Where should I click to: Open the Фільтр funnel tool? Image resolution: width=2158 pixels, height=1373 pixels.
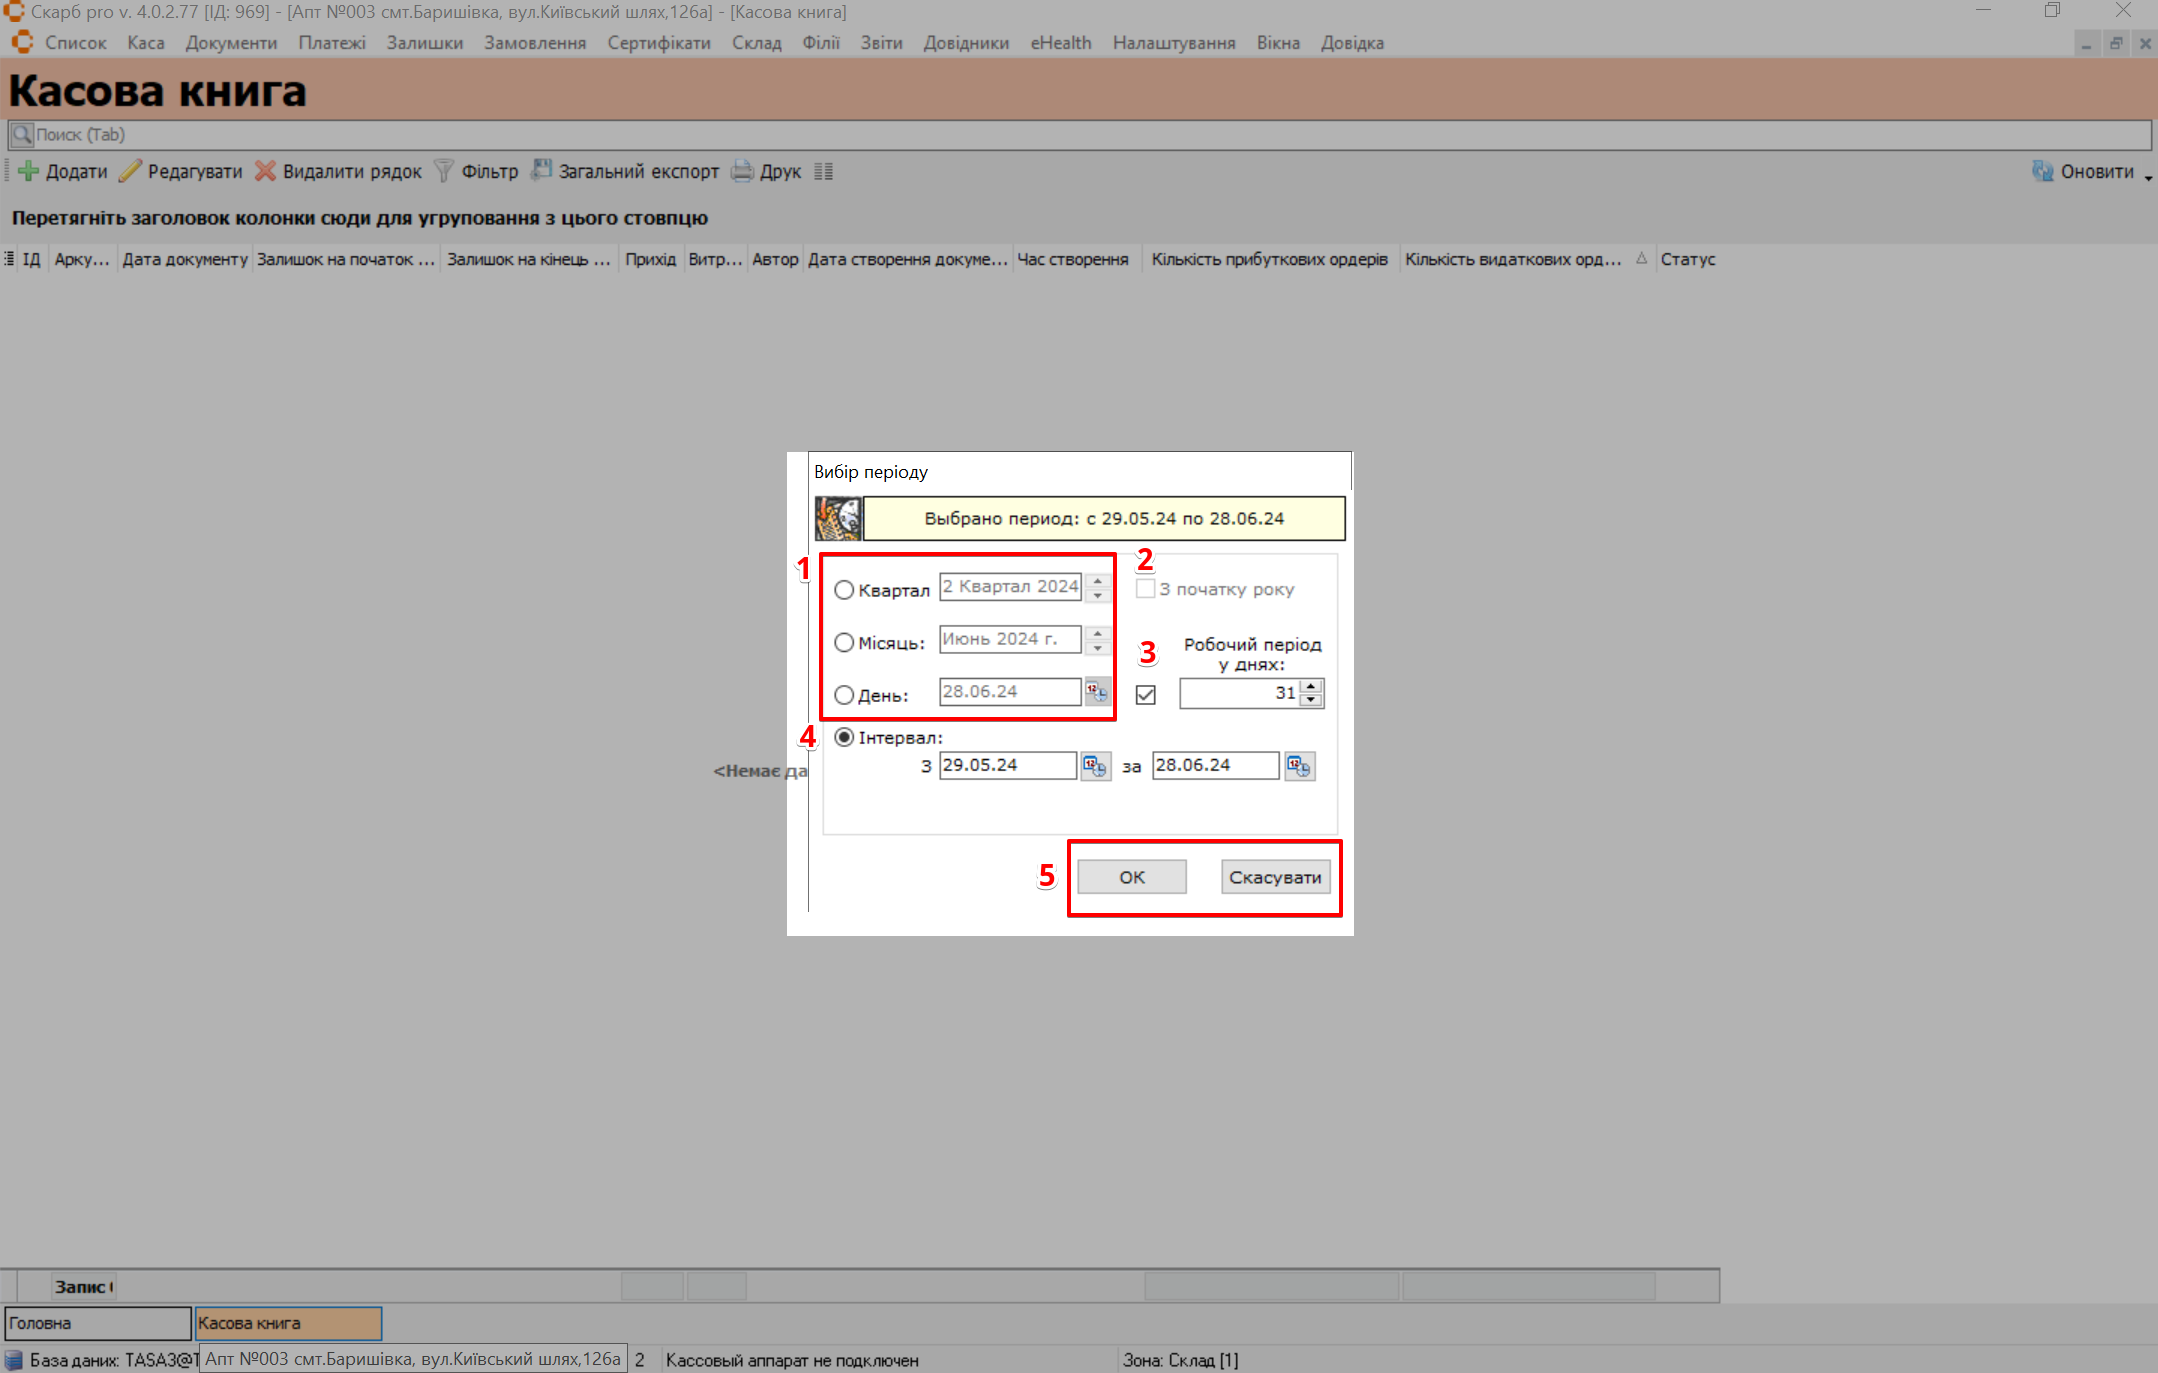[444, 171]
